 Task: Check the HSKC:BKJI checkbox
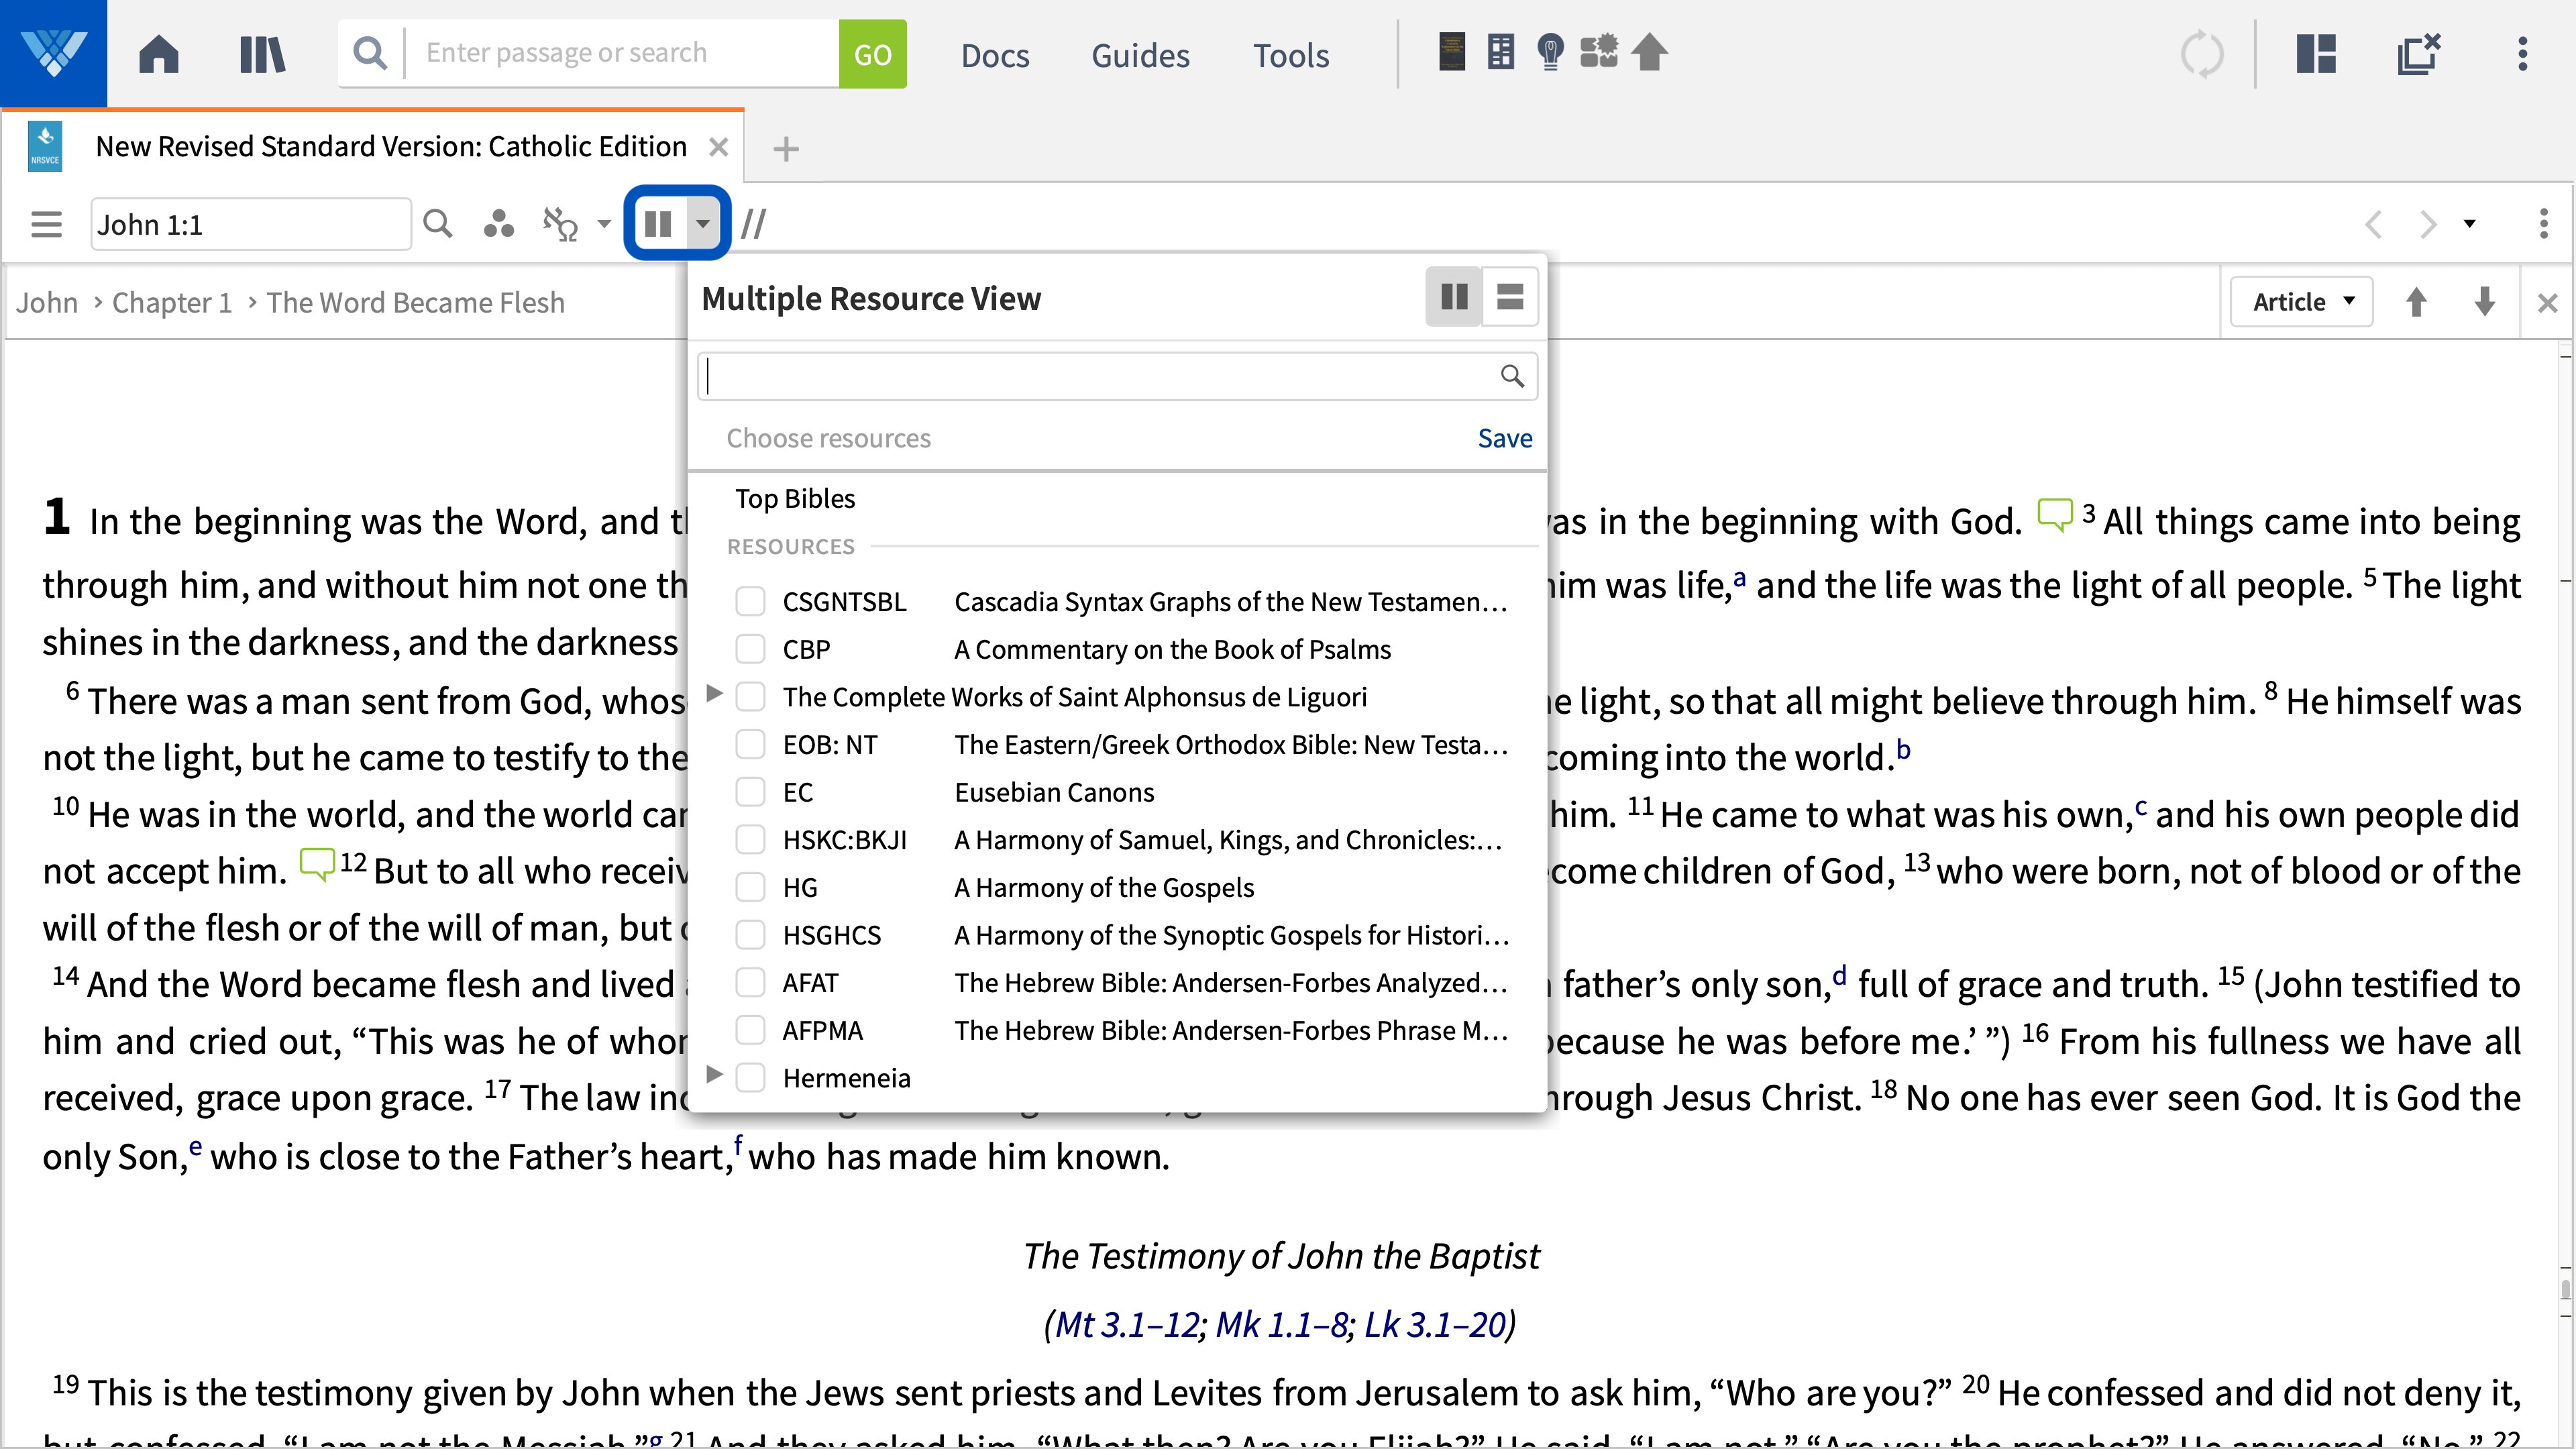pyautogui.click(x=750, y=839)
